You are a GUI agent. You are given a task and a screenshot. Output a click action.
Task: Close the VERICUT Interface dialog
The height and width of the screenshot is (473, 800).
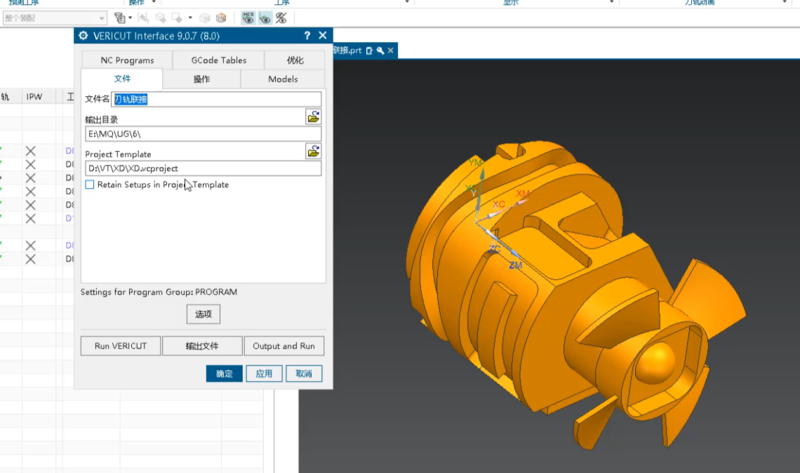coord(322,35)
